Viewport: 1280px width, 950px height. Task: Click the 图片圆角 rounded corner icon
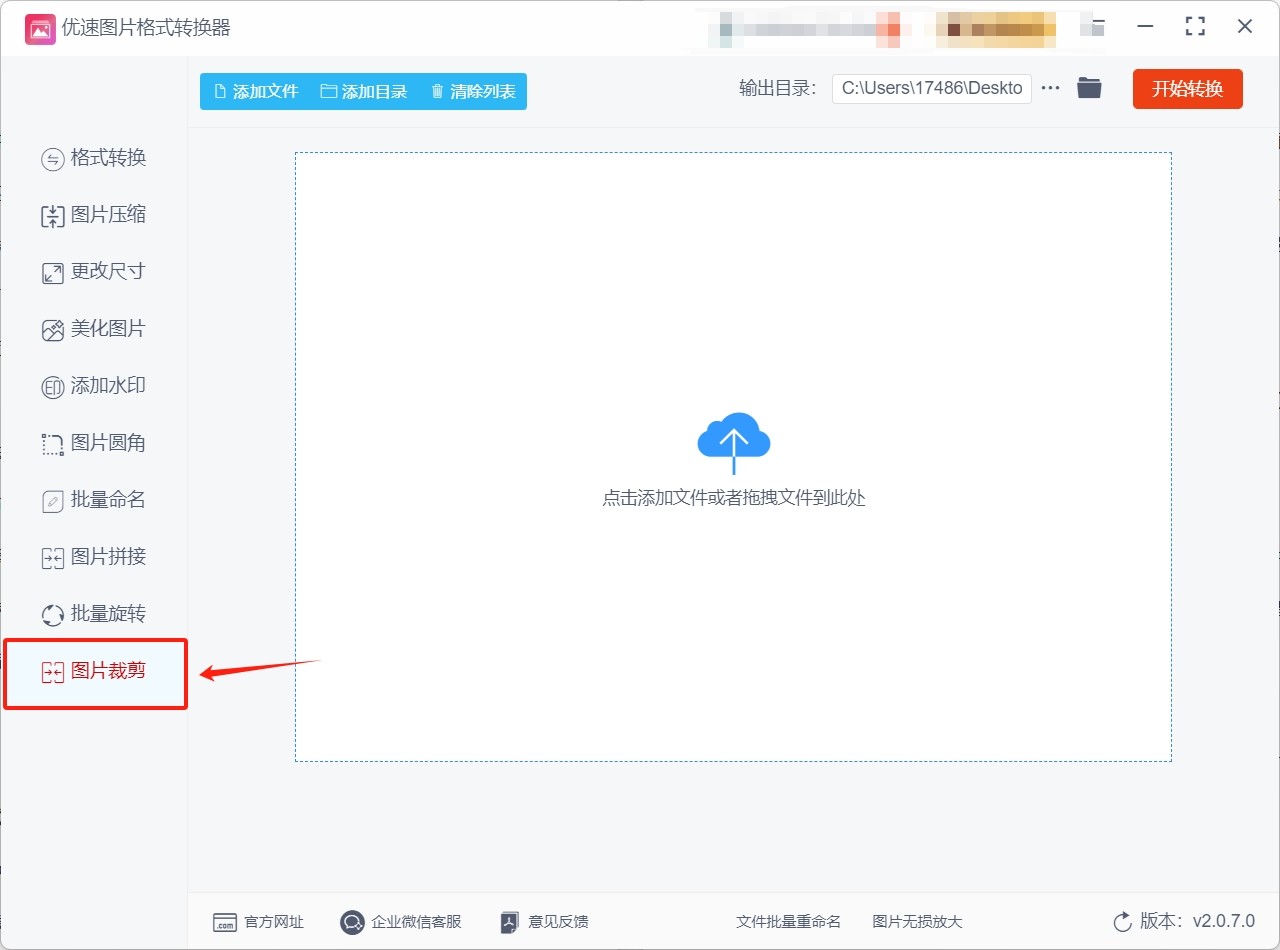52,444
